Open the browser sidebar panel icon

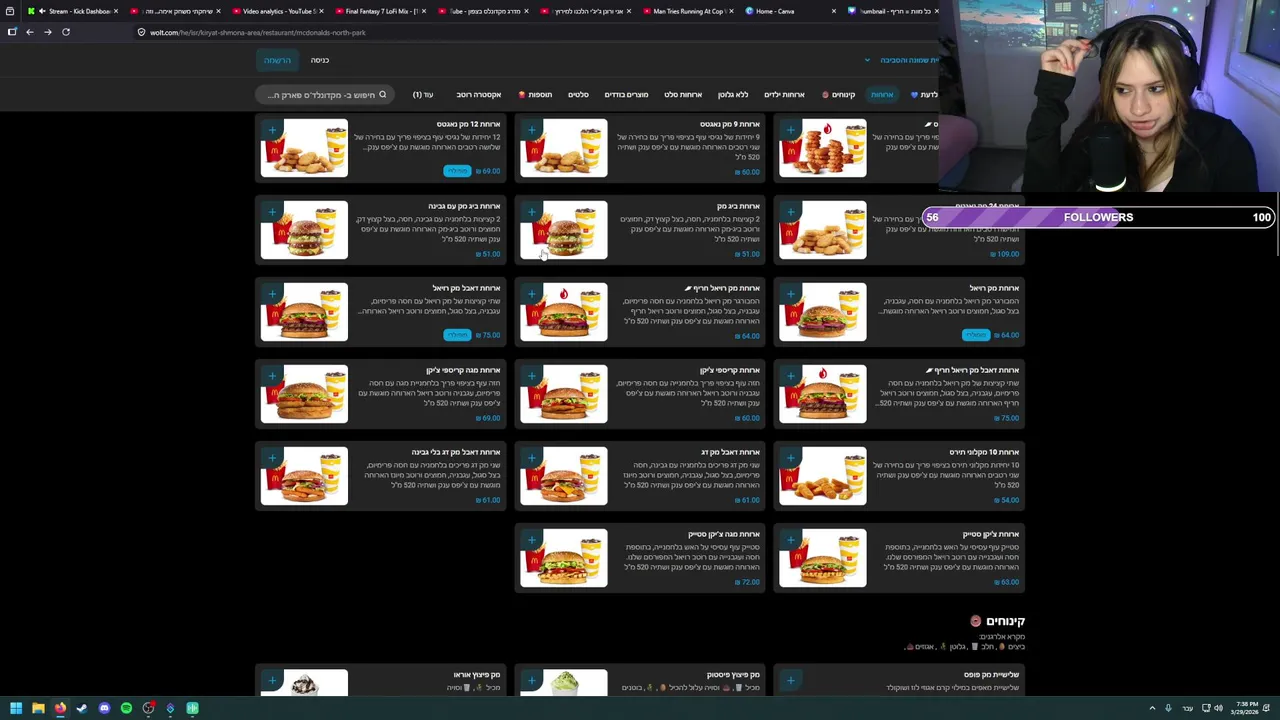[12, 32]
